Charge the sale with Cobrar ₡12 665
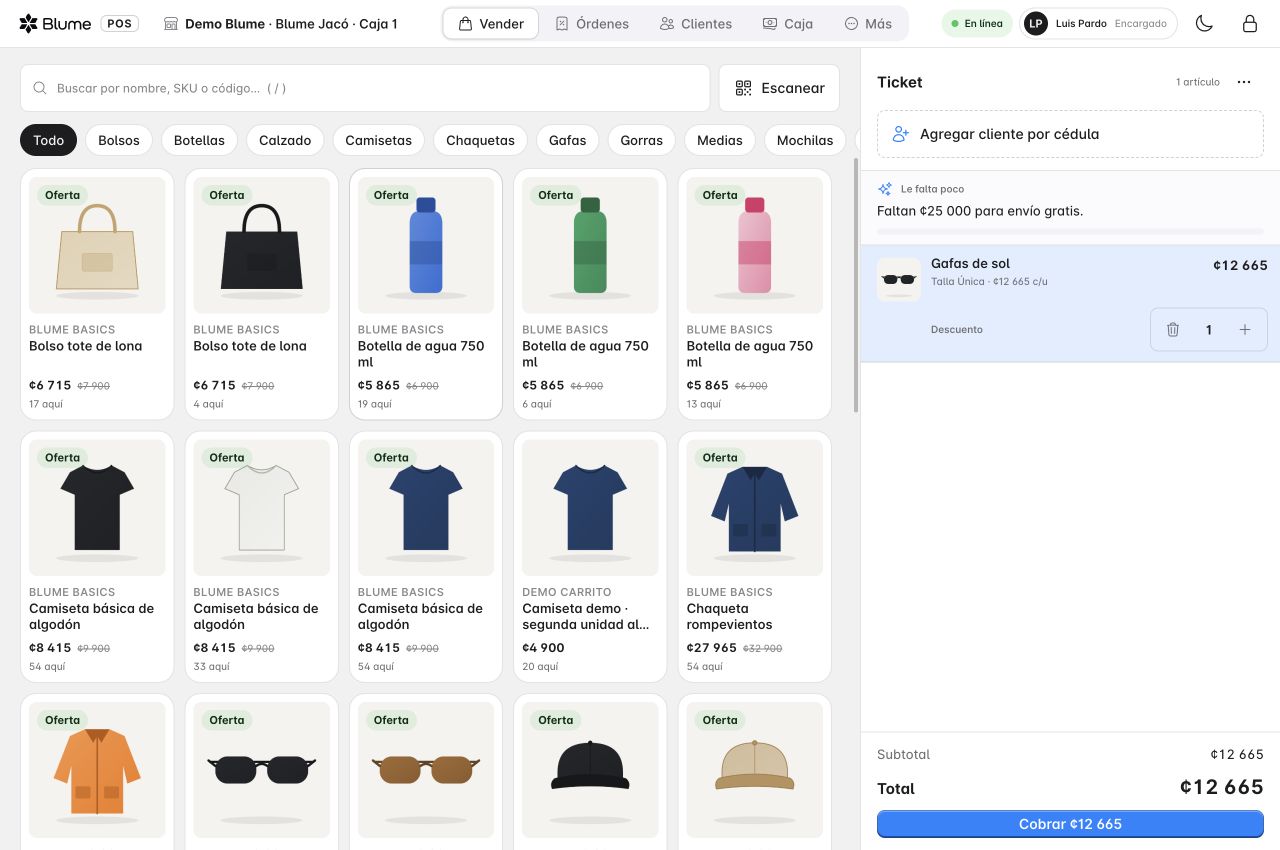This screenshot has width=1280, height=850. coord(1070,824)
